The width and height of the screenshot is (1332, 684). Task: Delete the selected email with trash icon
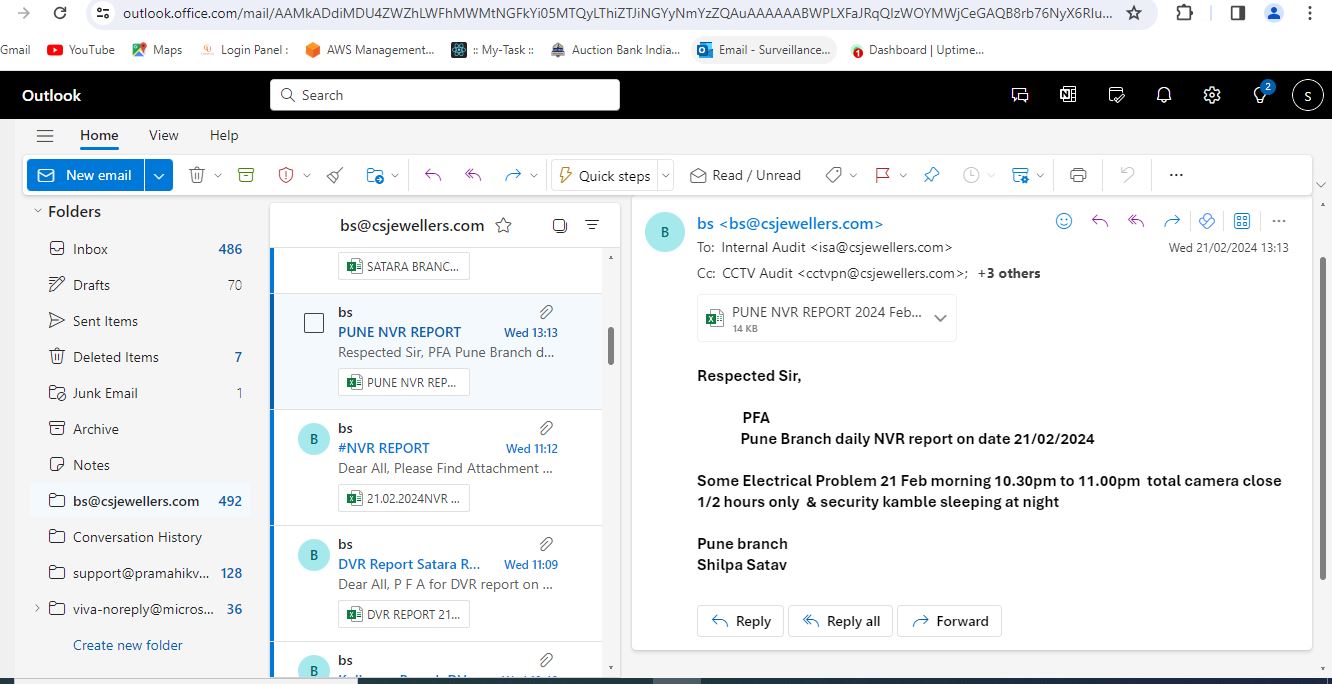tap(197, 175)
